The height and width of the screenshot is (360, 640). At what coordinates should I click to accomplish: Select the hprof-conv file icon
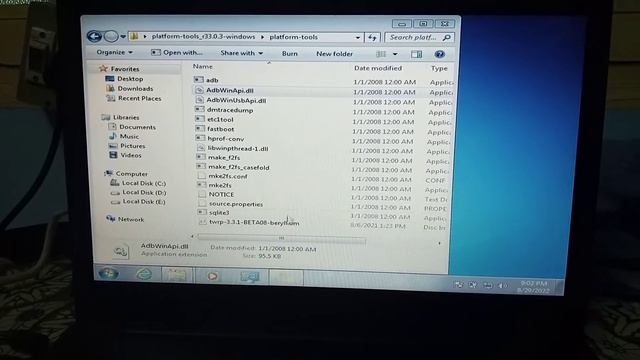click(x=200, y=138)
